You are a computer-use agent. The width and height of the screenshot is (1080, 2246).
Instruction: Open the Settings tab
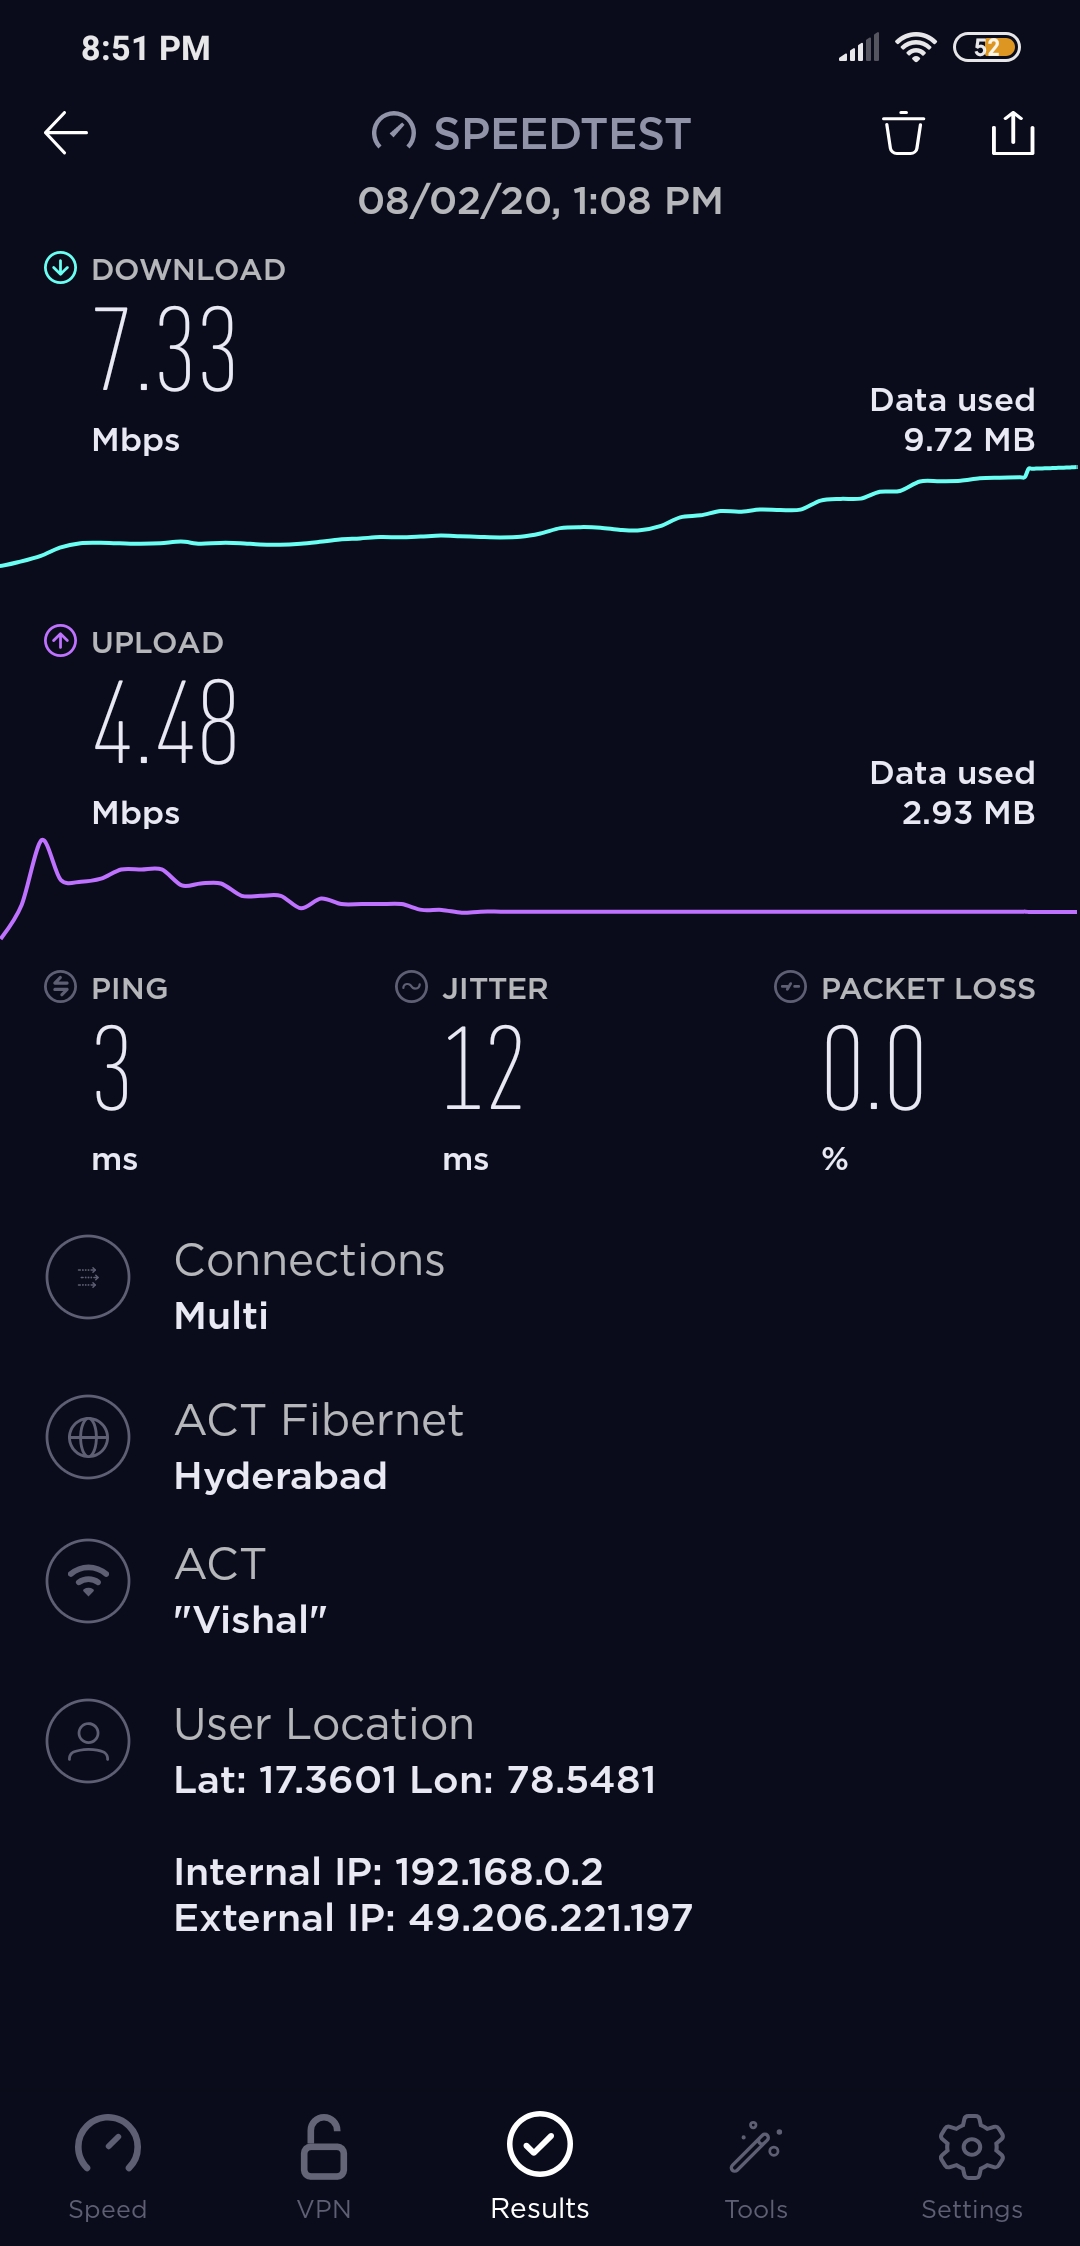pyautogui.click(x=972, y=2166)
